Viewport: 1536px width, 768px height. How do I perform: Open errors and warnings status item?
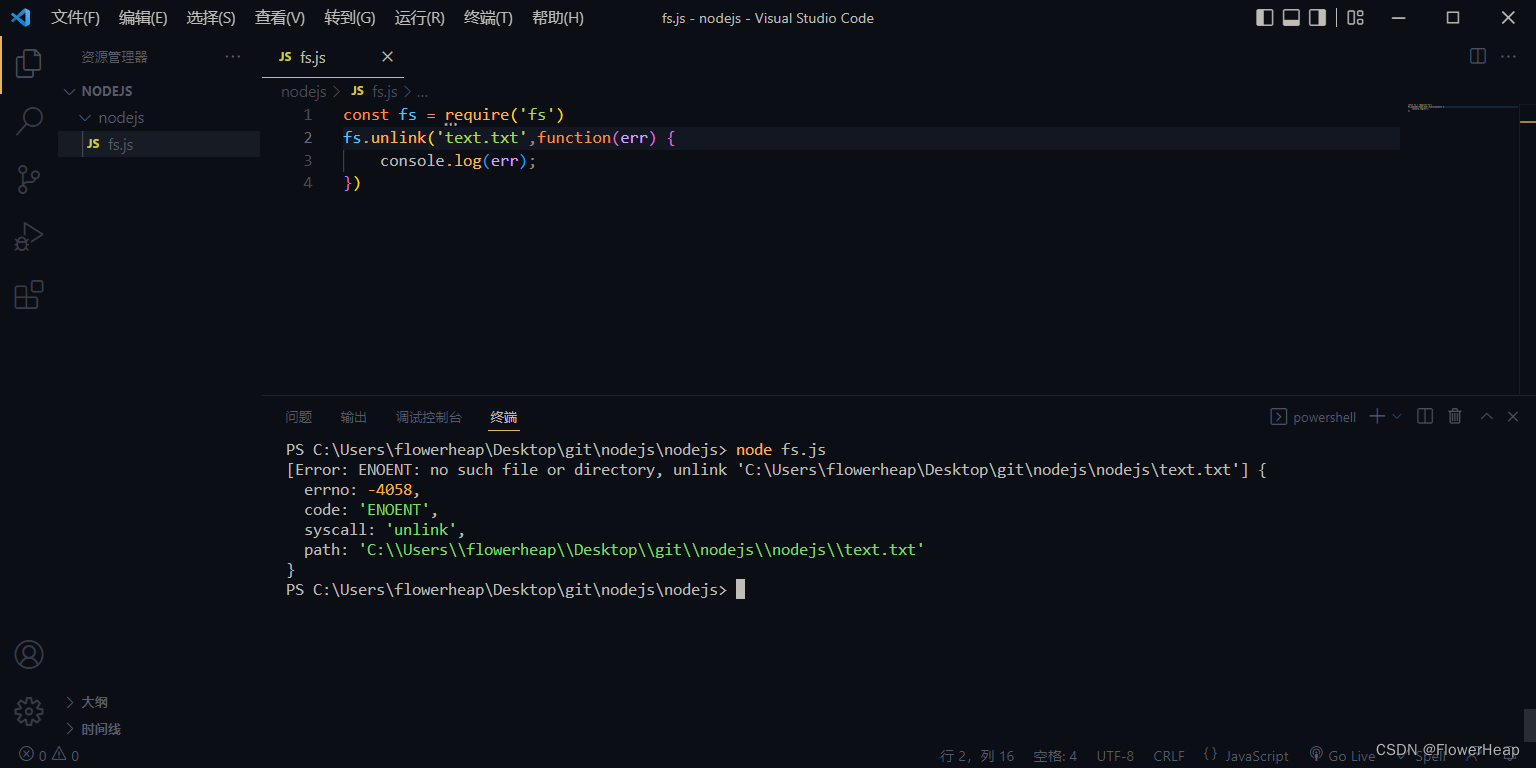point(48,755)
